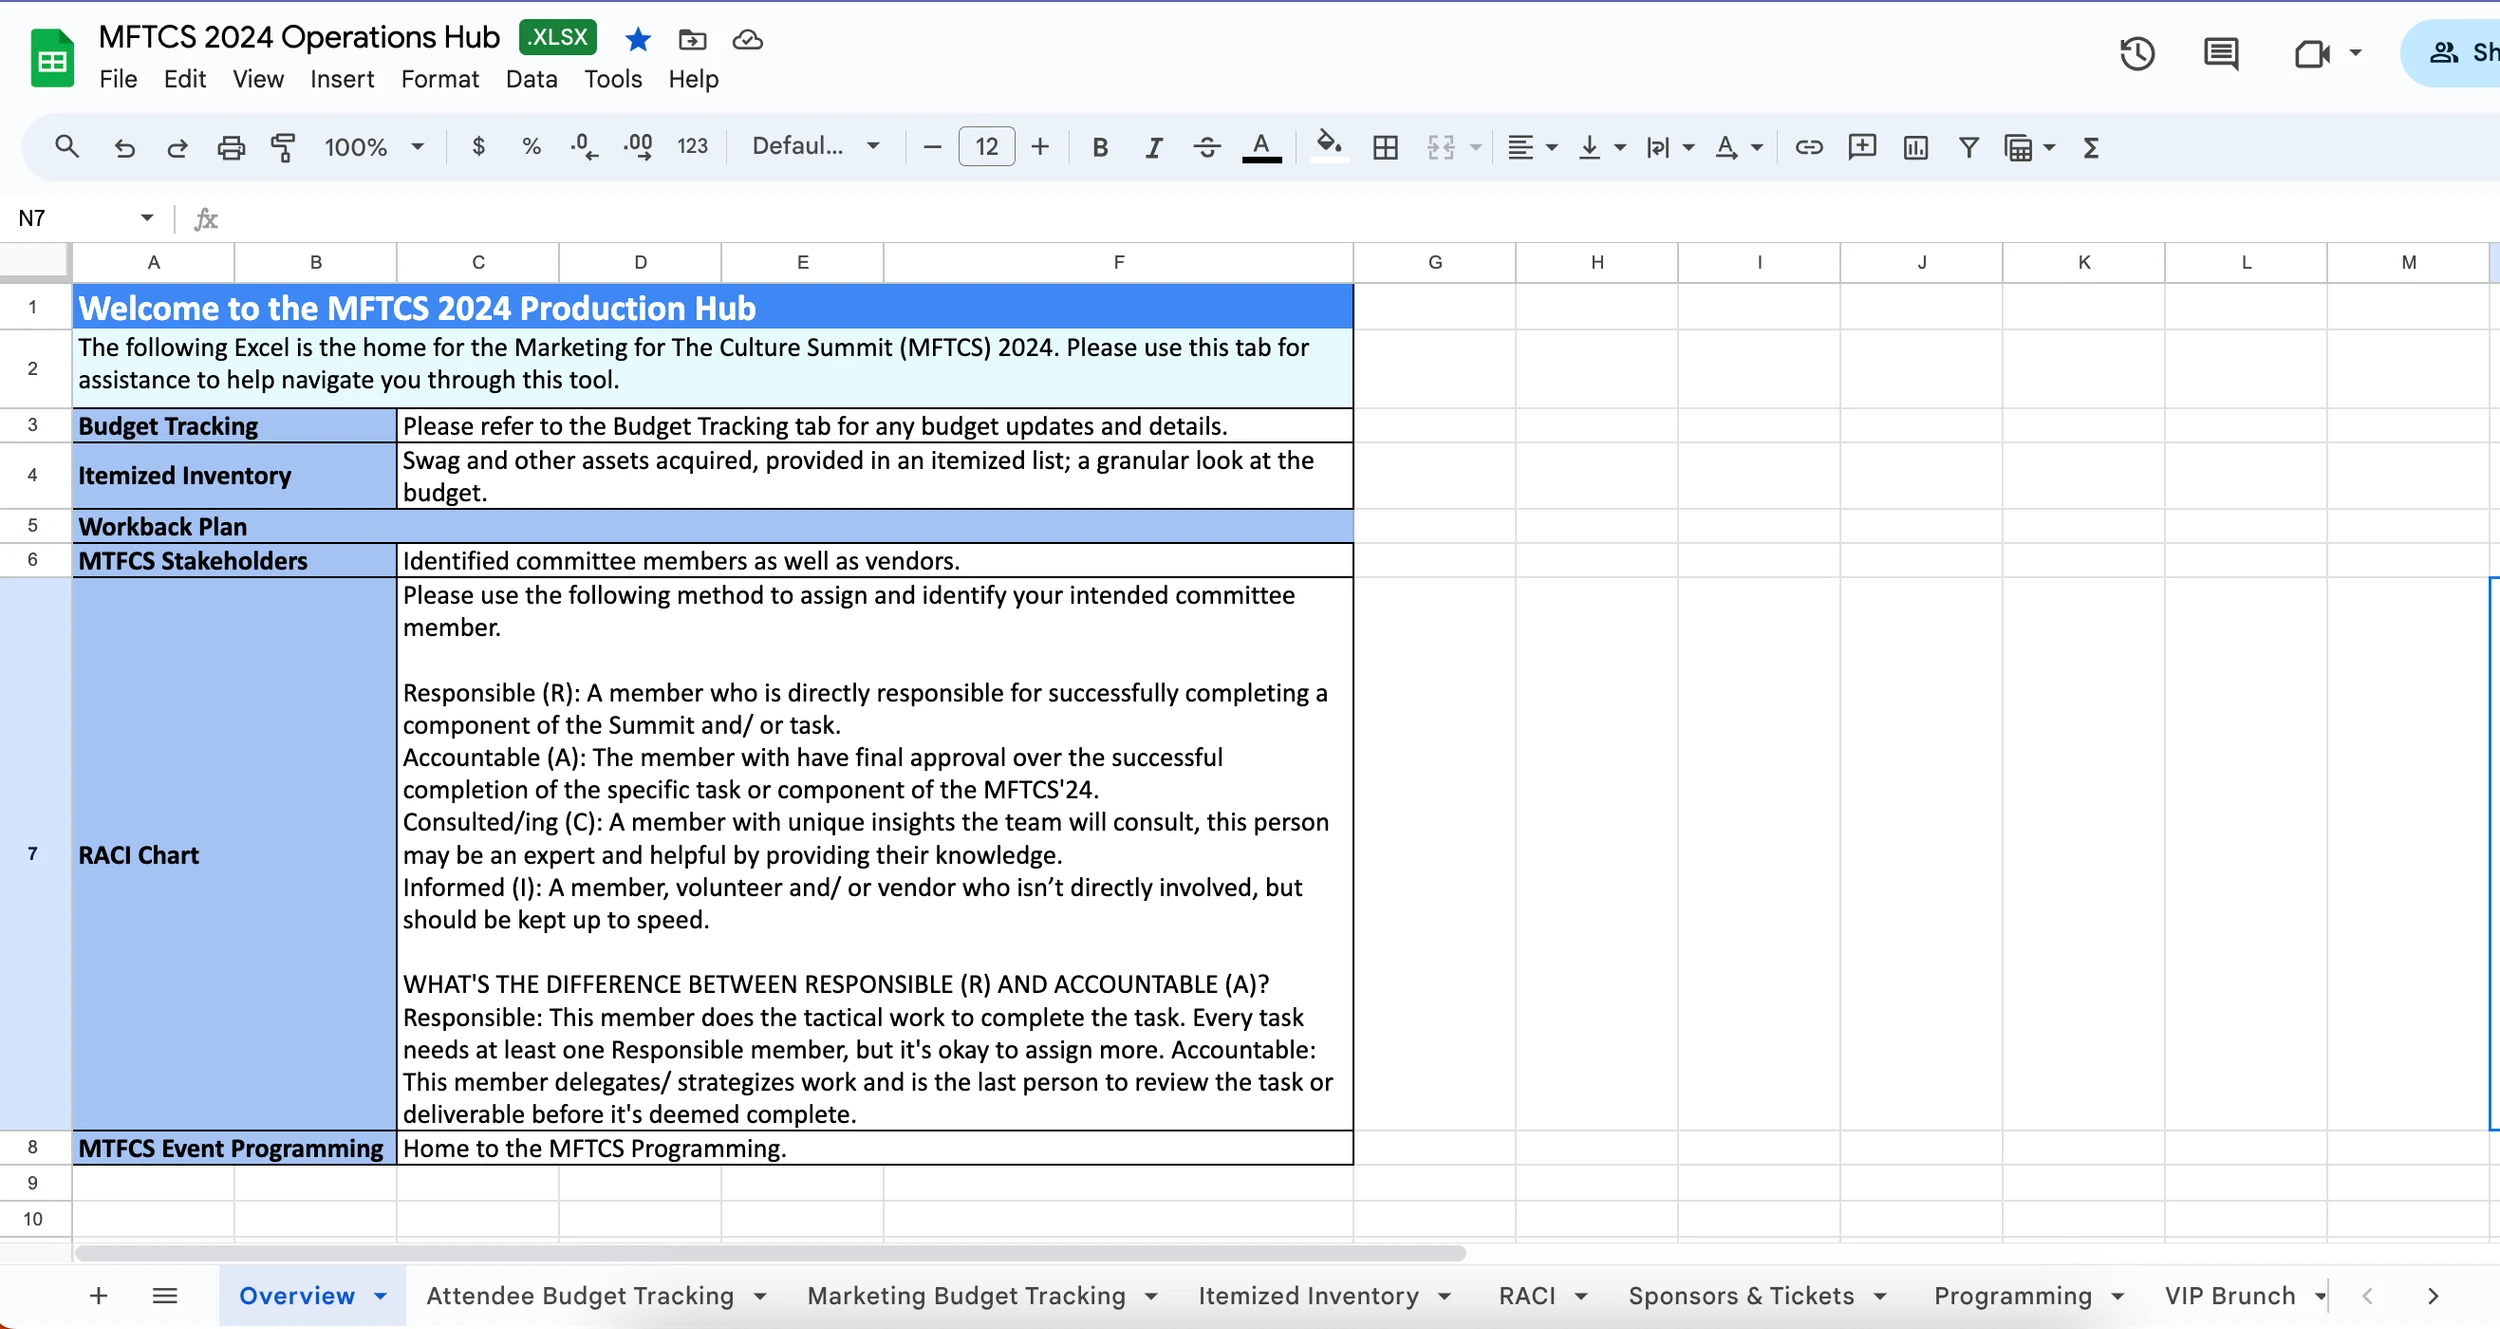This screenshot has width=2500, height=1329.
Task: Open the Tools menu
Action: pos(613,79)
